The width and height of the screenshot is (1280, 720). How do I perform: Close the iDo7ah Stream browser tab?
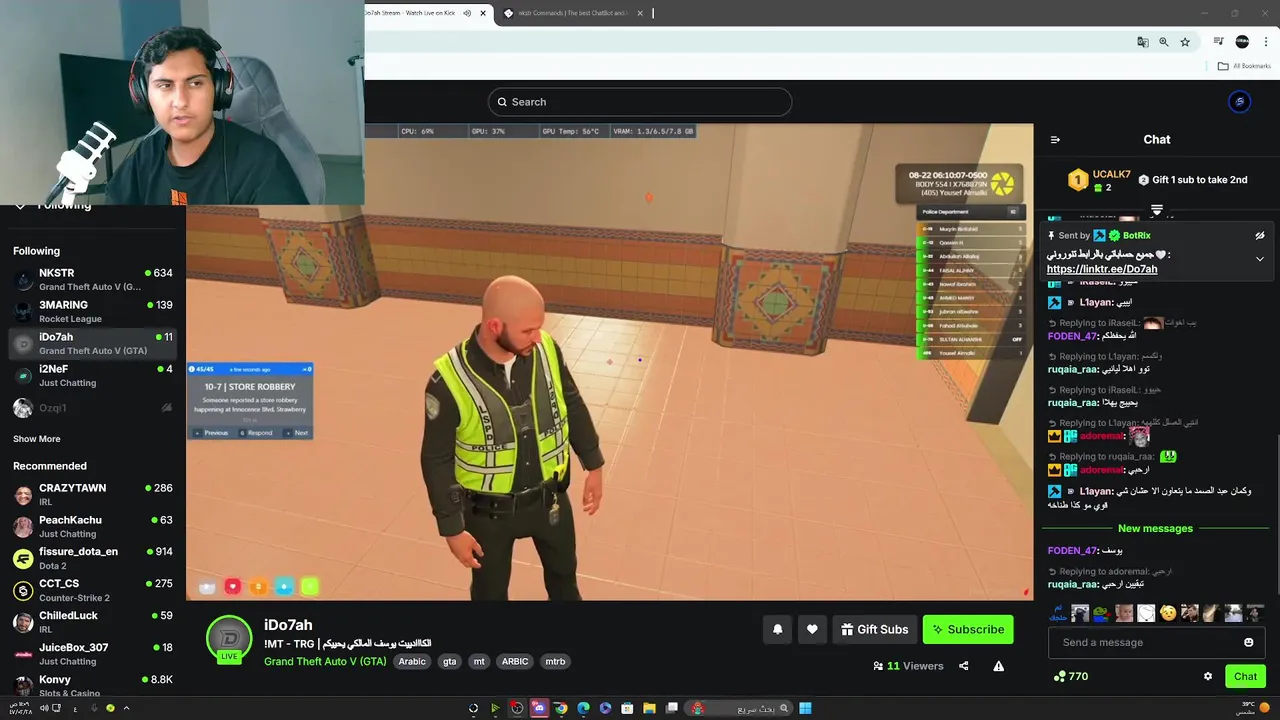coord(484,13)
